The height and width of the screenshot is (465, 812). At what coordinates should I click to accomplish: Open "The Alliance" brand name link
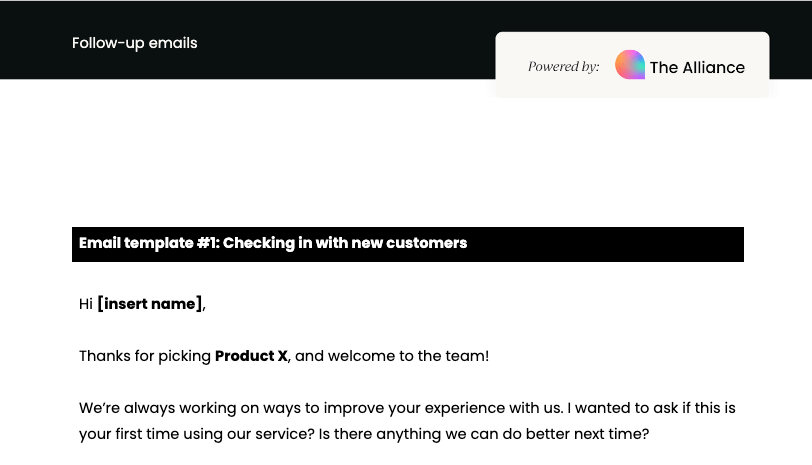(697, 68)
